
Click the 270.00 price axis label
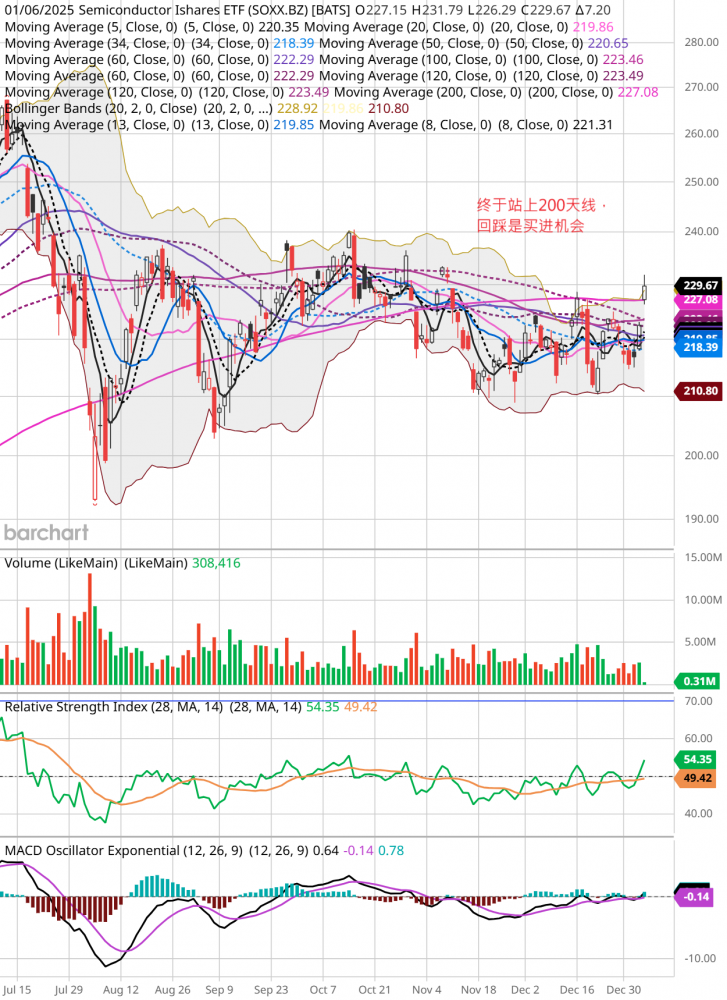click(x=701, y=87)
